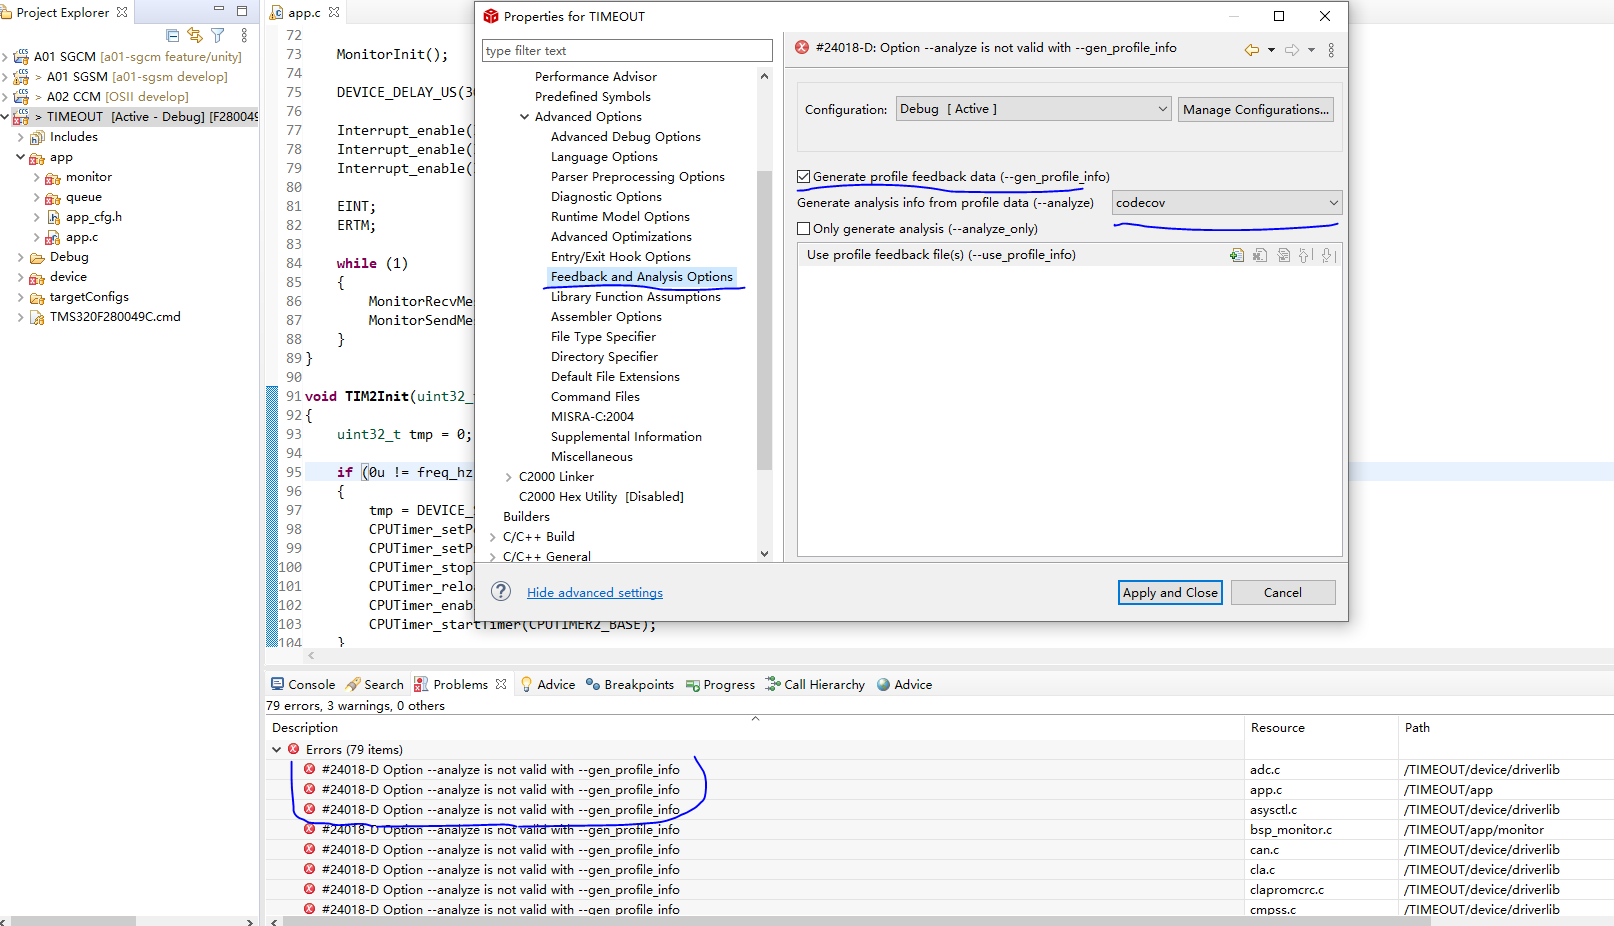
Task: Collapse the TIMEOUT project node
Action: 6,117
